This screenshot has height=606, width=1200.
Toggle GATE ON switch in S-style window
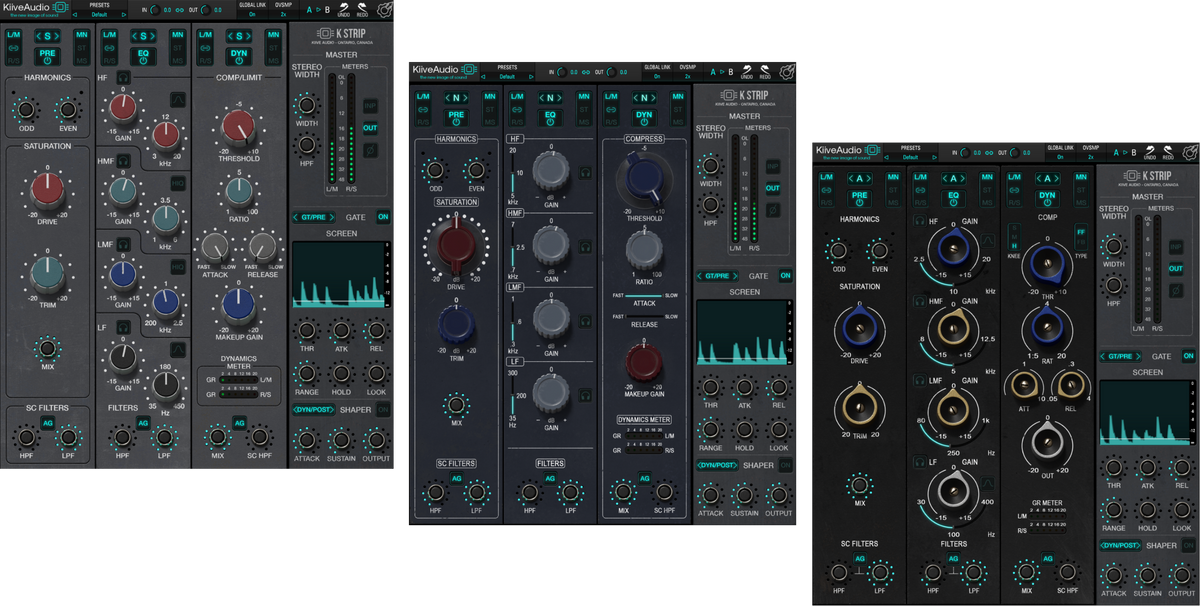(382, 217)
